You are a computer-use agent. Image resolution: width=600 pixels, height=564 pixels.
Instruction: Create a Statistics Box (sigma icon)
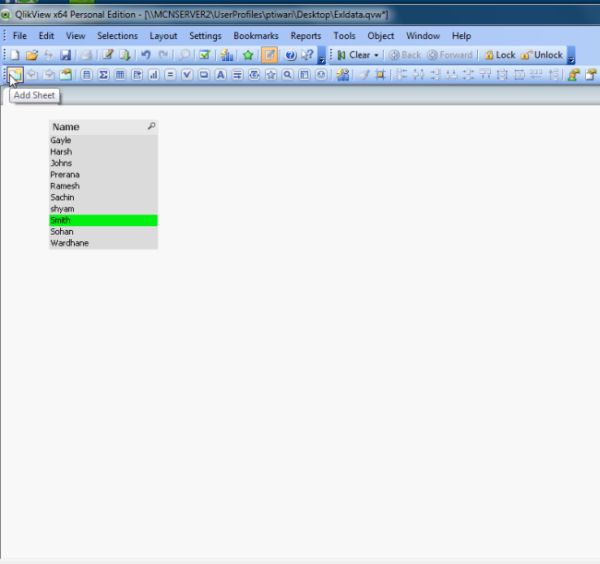103,75
